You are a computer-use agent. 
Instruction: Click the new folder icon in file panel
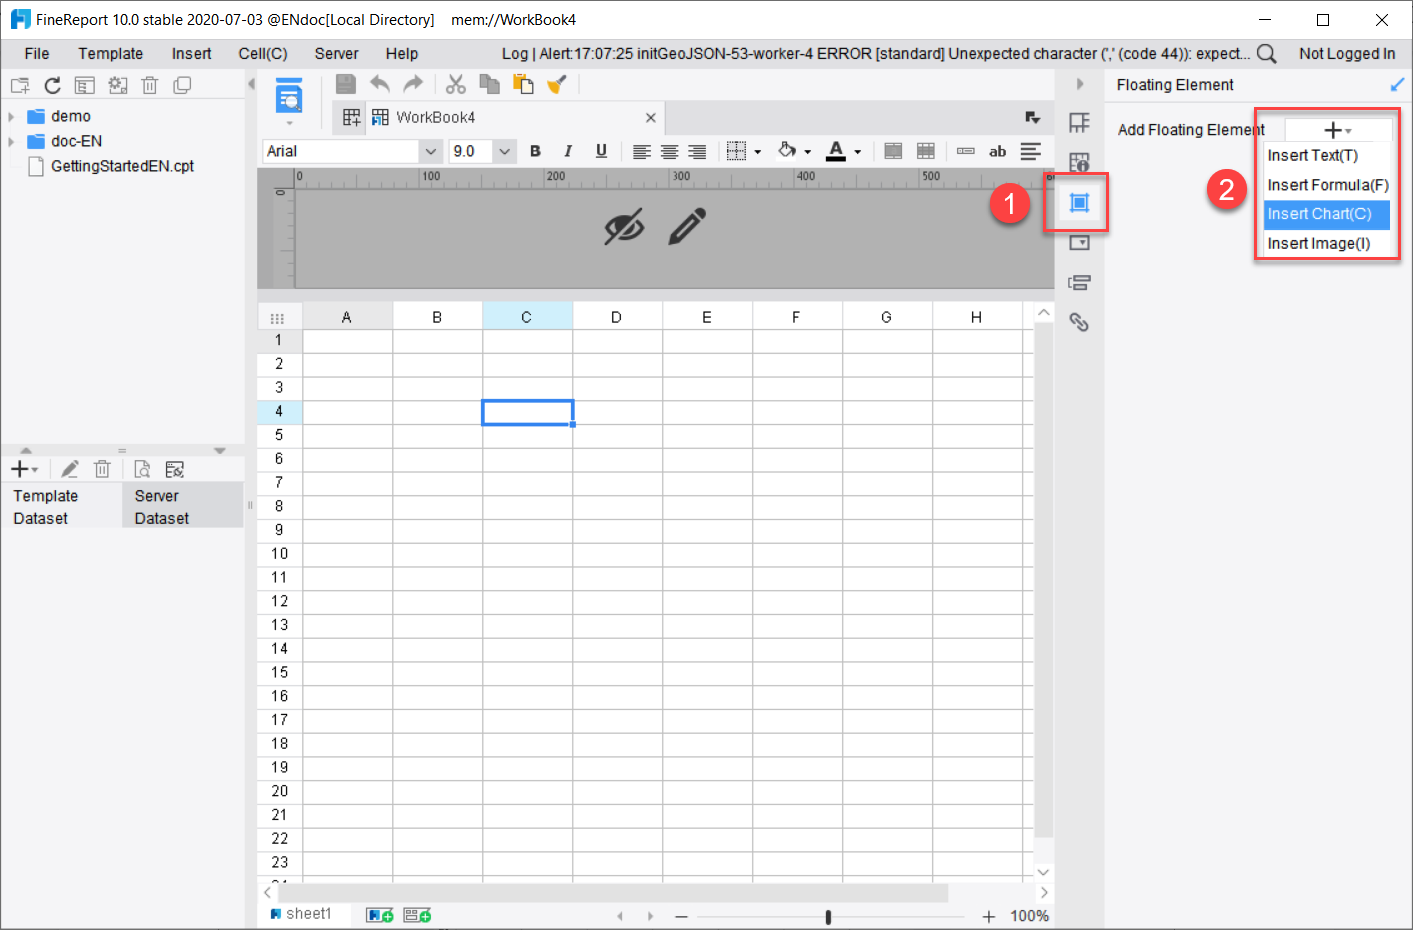point(20,86)
